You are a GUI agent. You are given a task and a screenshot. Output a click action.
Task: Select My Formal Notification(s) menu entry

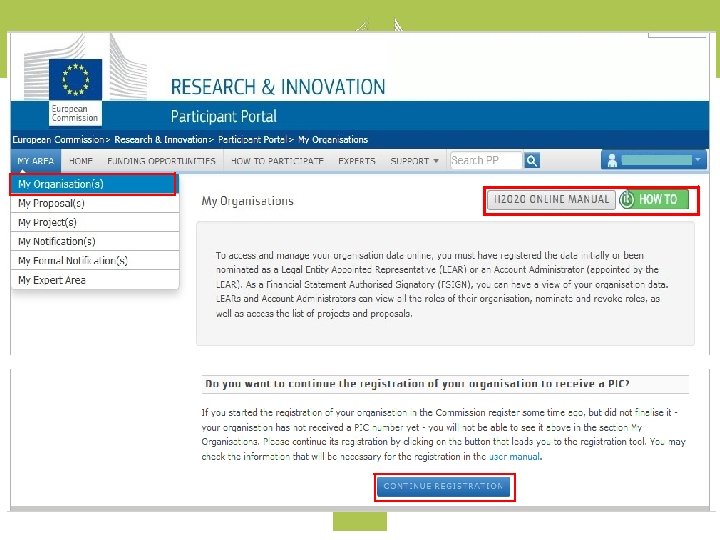tap(95, 260)
